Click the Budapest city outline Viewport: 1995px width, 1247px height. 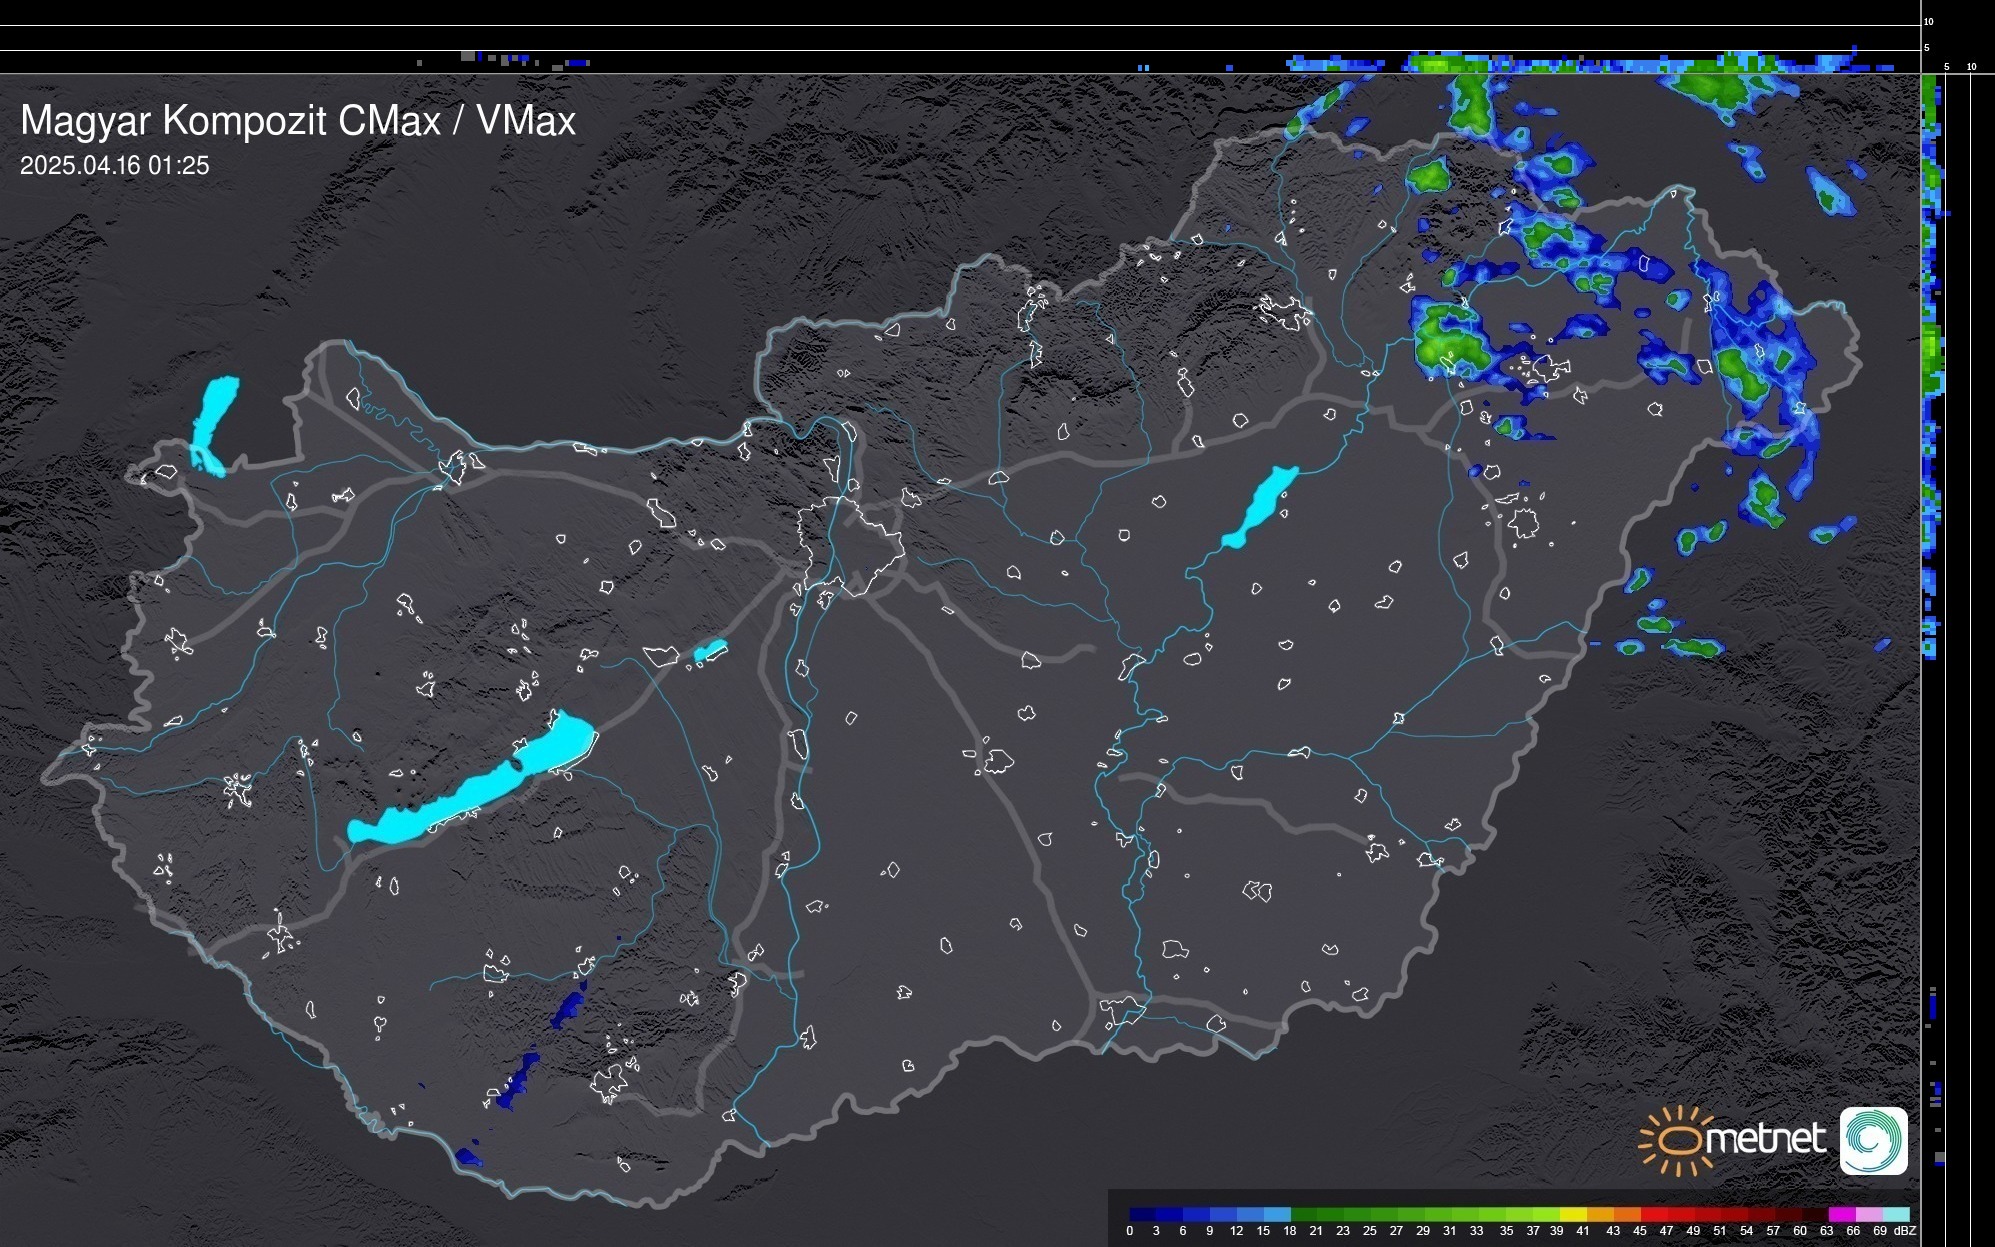(851, 548)
